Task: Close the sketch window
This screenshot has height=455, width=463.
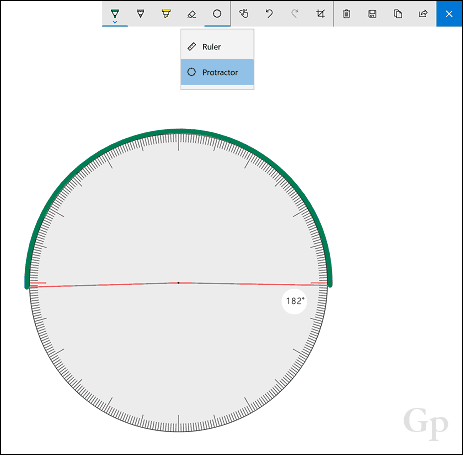Action: (x=449, y=14)
